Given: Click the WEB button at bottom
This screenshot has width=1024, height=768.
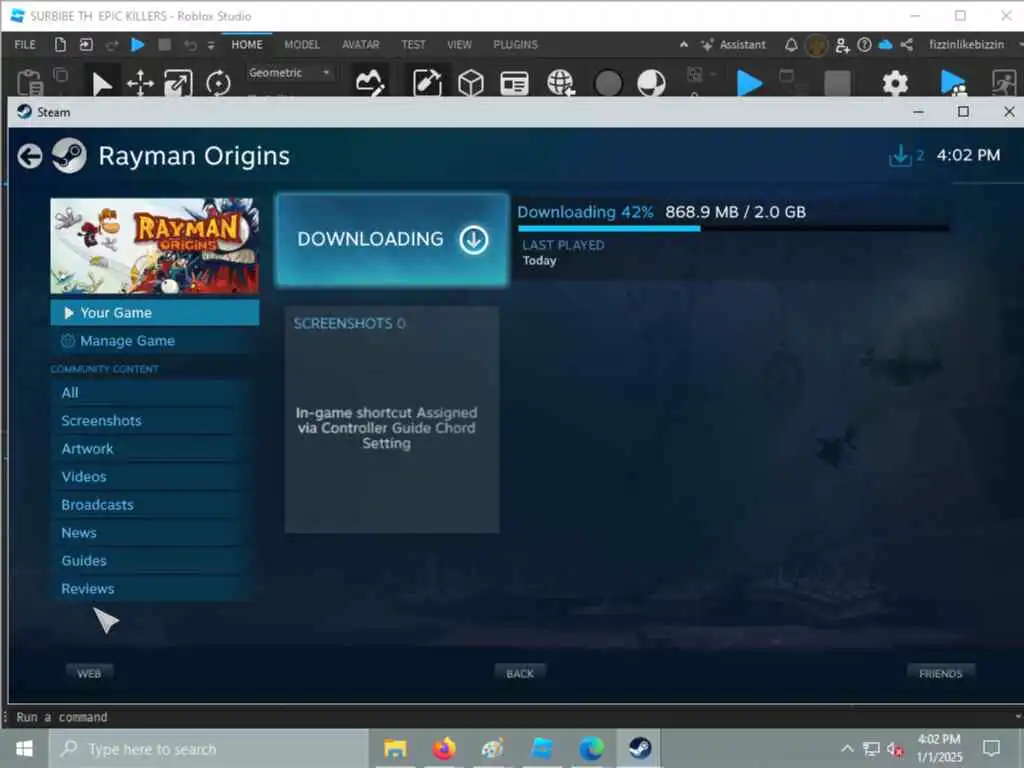Looking at the screenshot, I should pos(89,673).
